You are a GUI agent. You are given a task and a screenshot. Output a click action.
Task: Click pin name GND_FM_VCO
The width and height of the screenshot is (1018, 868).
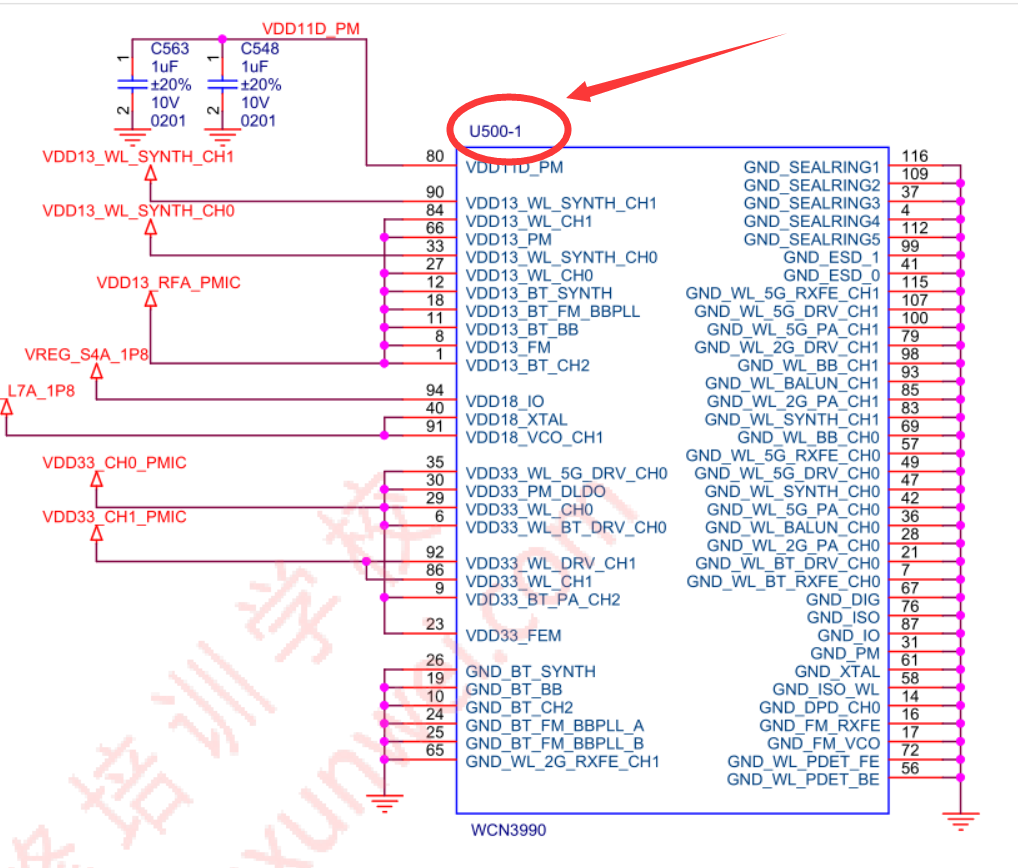click(x=824, y=743)
